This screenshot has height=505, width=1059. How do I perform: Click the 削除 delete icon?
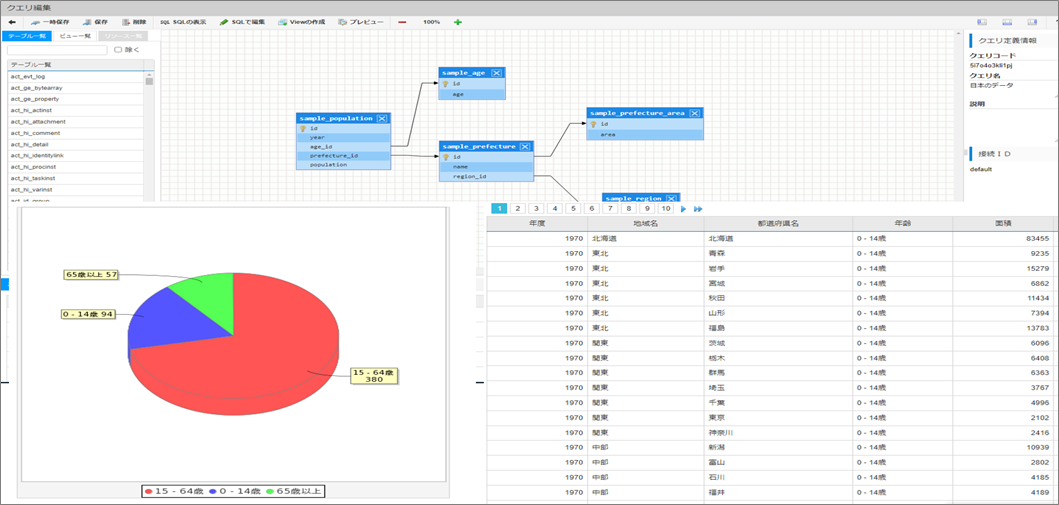click(x=126, y=22)
